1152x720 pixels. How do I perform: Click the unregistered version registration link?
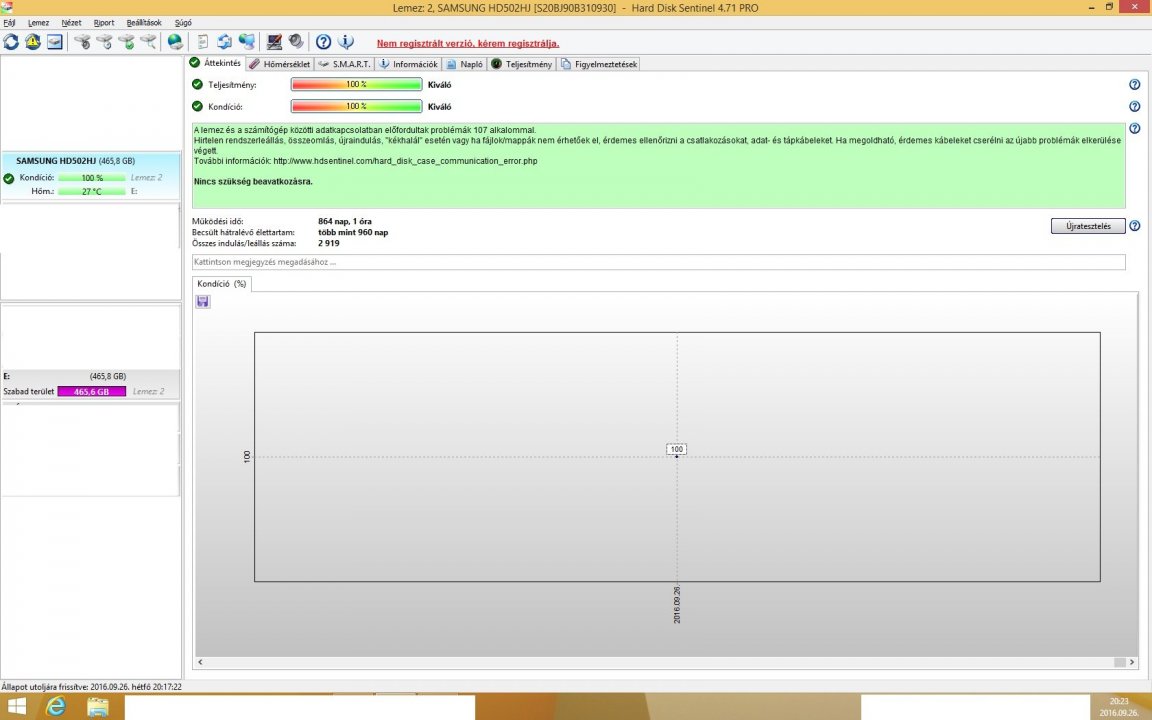468,43
